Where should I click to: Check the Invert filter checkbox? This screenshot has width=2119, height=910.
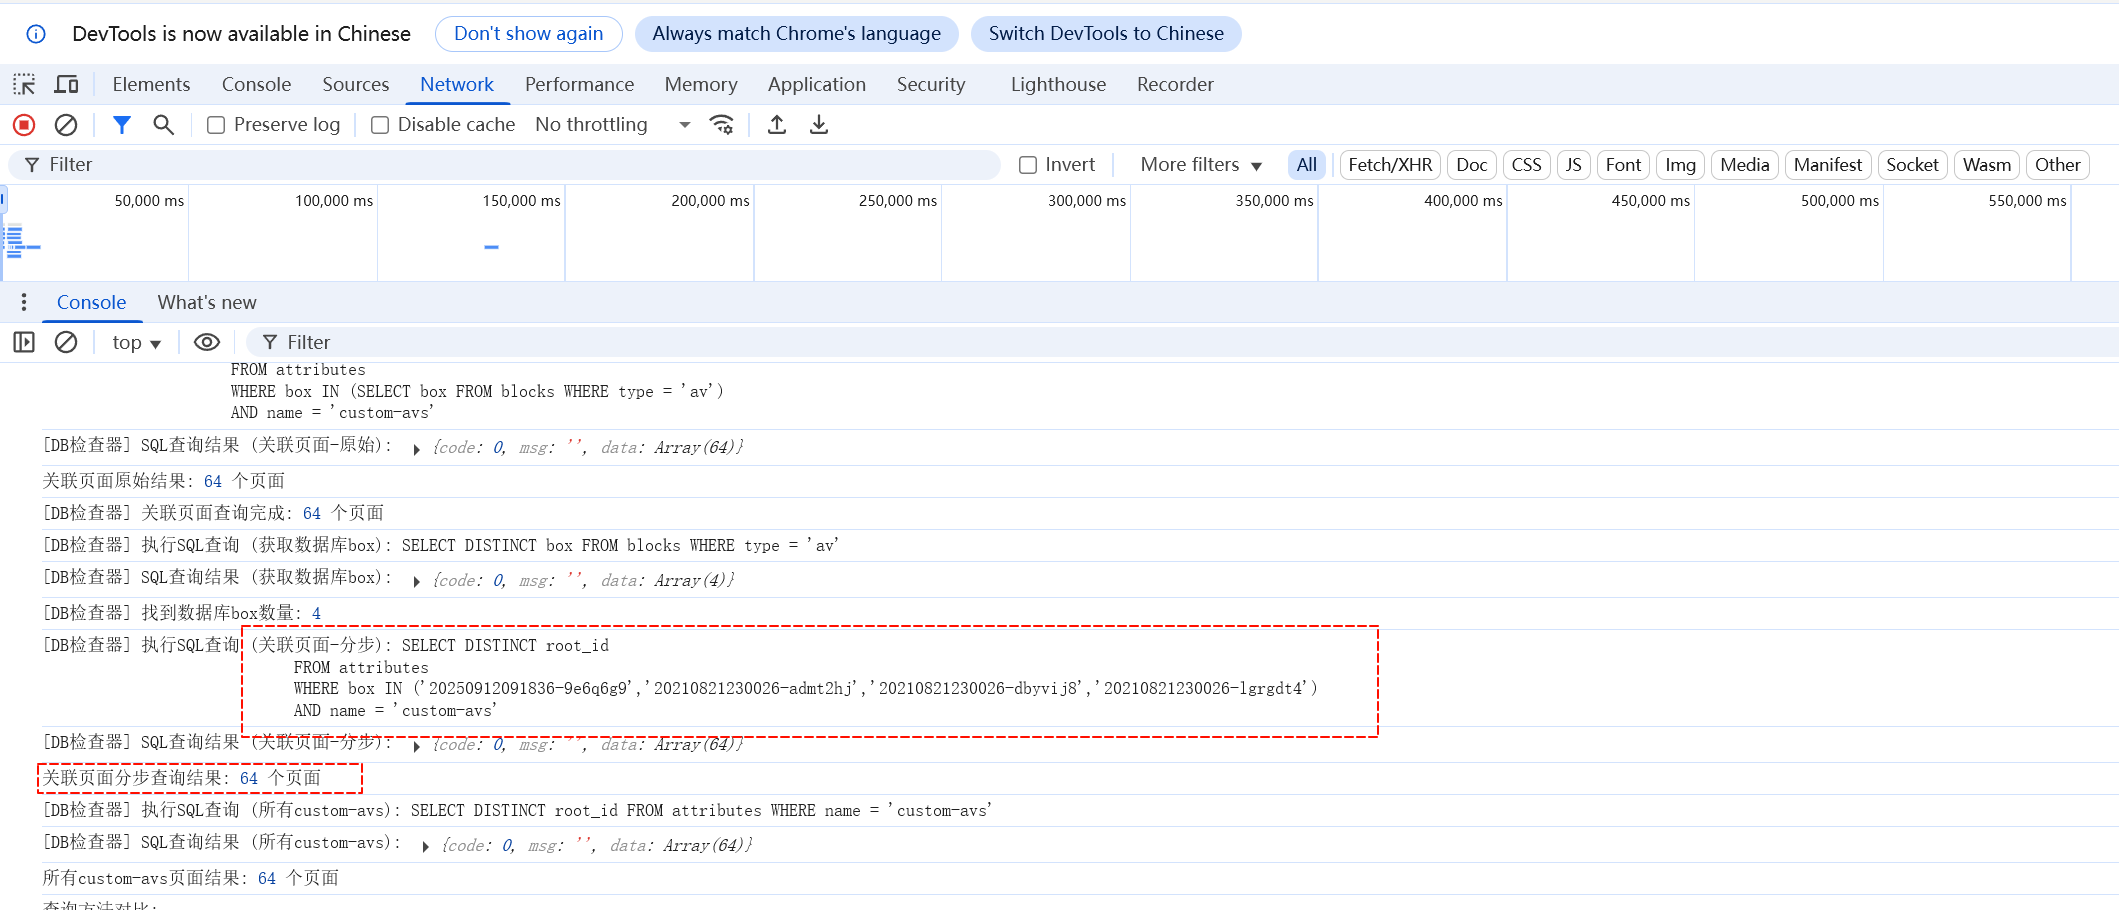[x=1028, y=165]
